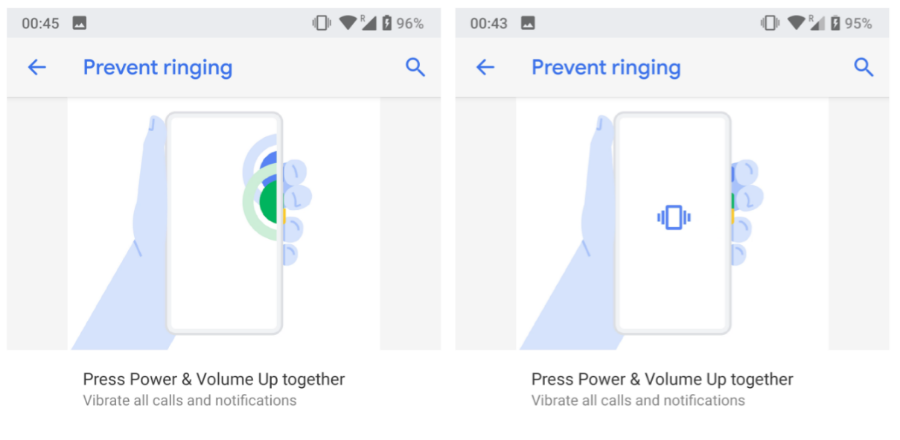Image resolution: width=900 pixels, height=440 pixels.
Task: Tap the status bar vibrate icon near 96%
Action: click(x=321, y=23)
